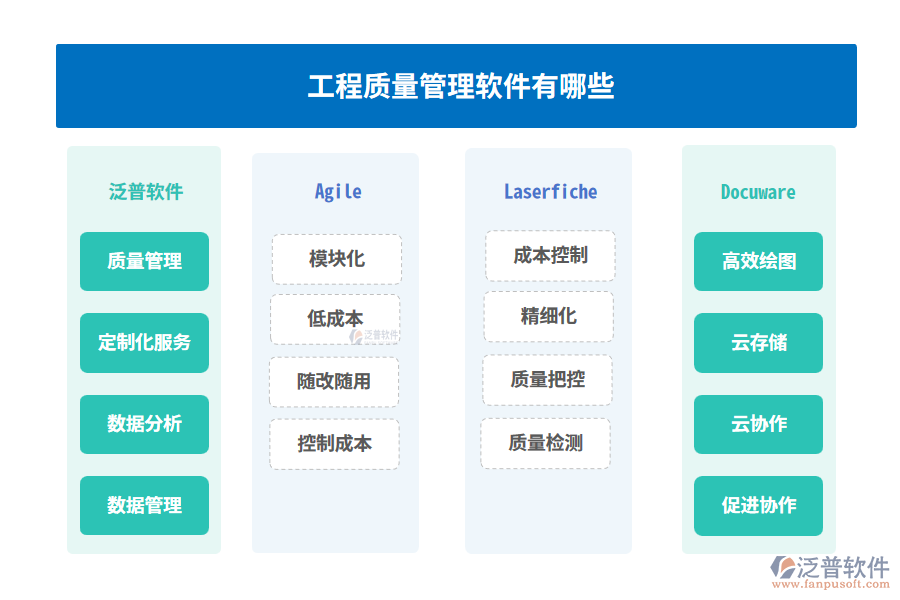900x600 pixels.
Task: Click the 控制成本 tag under Agile
Action: [x=334, y=444]
